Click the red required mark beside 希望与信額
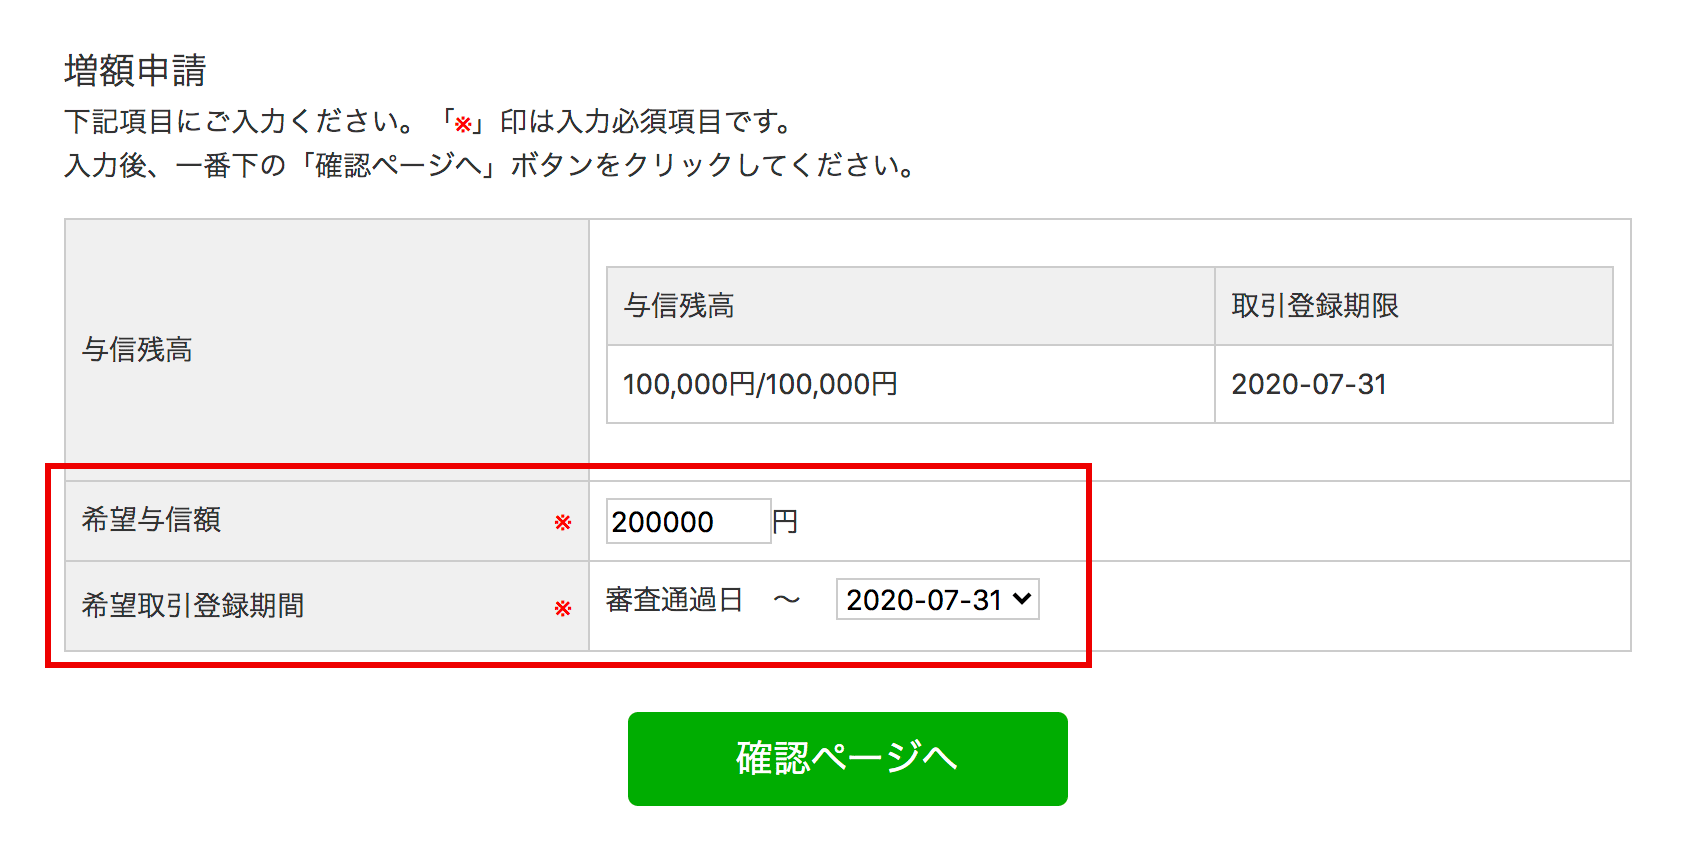 pos(563,522)
